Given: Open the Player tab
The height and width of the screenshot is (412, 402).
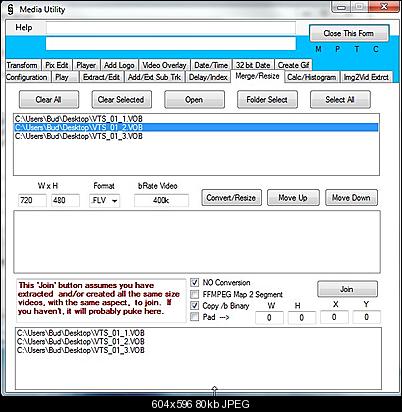Looking at the screenshot, I should [86, 65].
